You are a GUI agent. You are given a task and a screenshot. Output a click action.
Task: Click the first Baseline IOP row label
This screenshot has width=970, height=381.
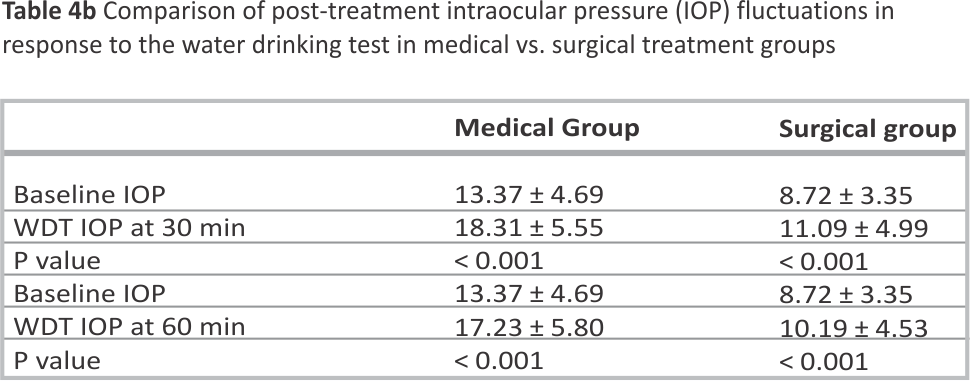point(90,195)
